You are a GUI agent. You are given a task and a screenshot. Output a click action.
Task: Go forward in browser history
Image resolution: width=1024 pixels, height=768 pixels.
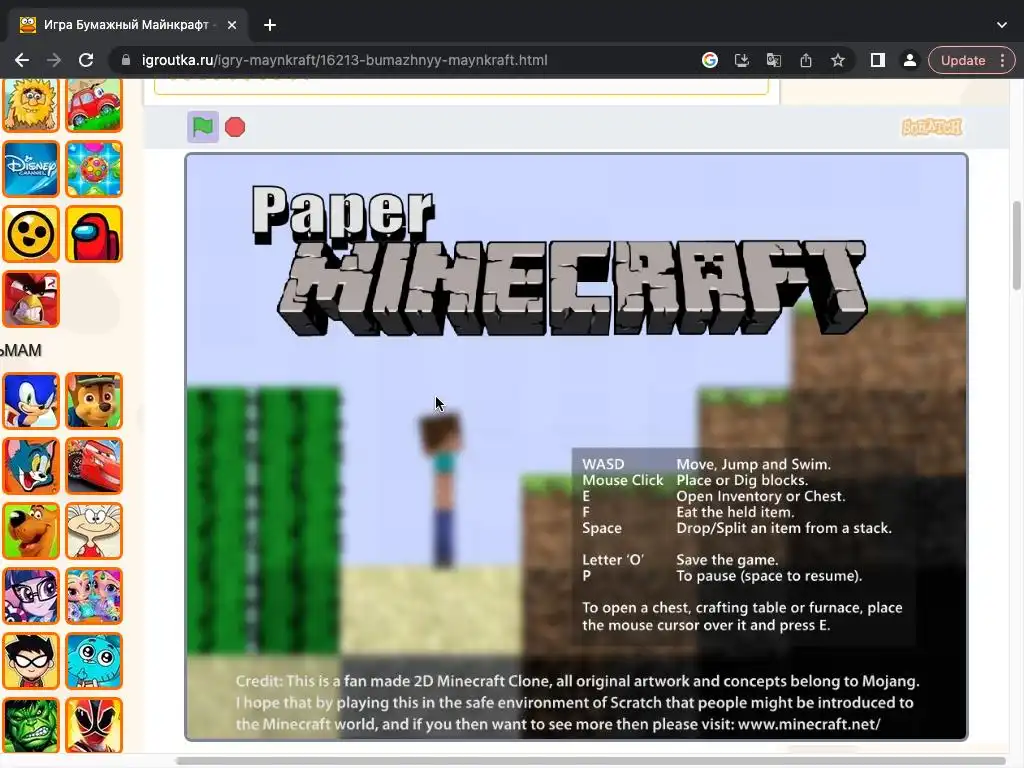click(x=54, y=60)
